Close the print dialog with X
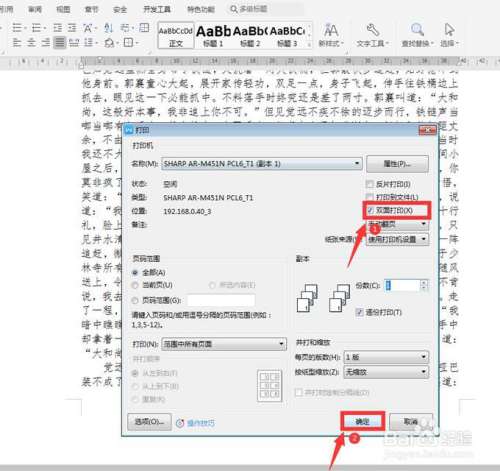 click(427, 130)
